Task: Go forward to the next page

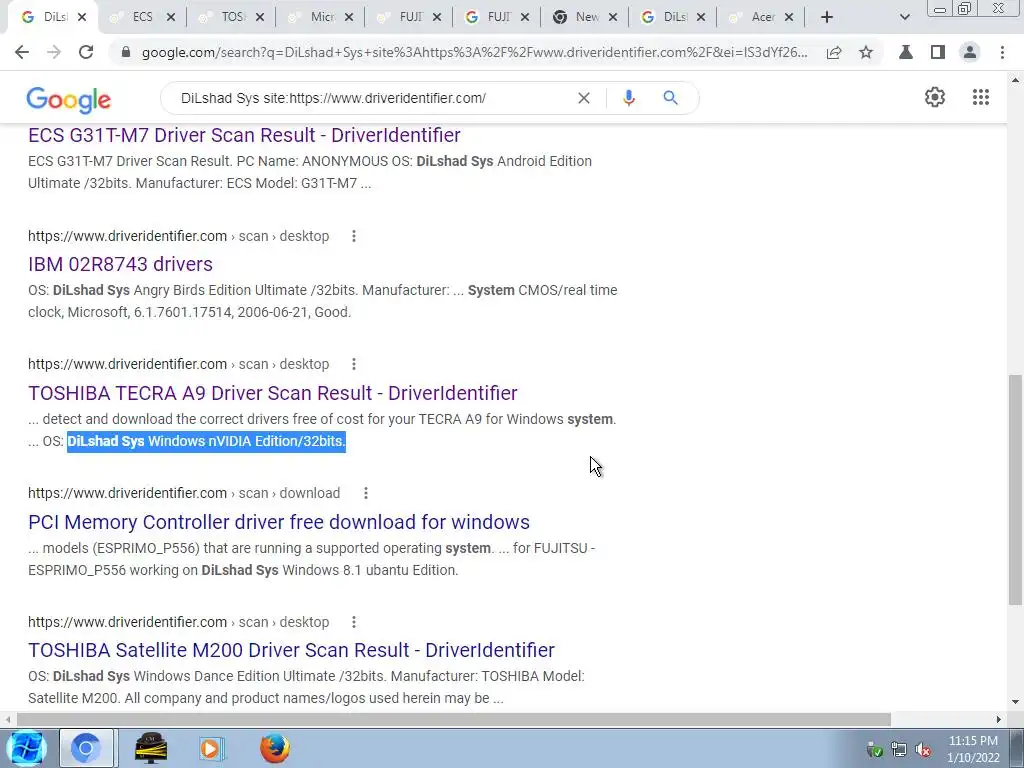Action: pyautogui.click(x=54, y=52)
